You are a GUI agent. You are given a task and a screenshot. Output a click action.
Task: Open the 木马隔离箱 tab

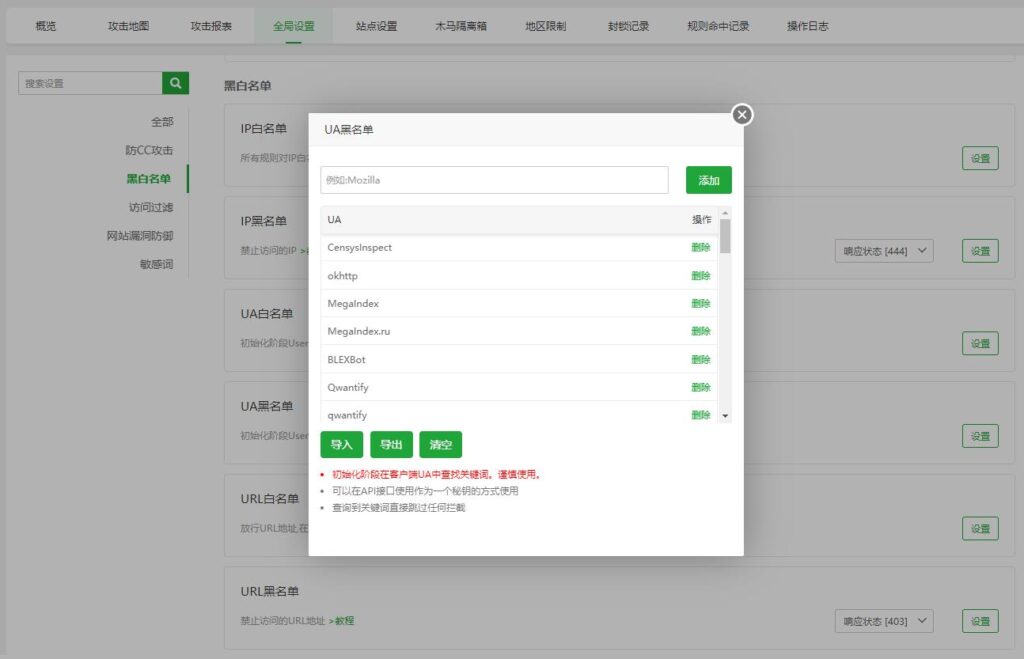[461, 26]
